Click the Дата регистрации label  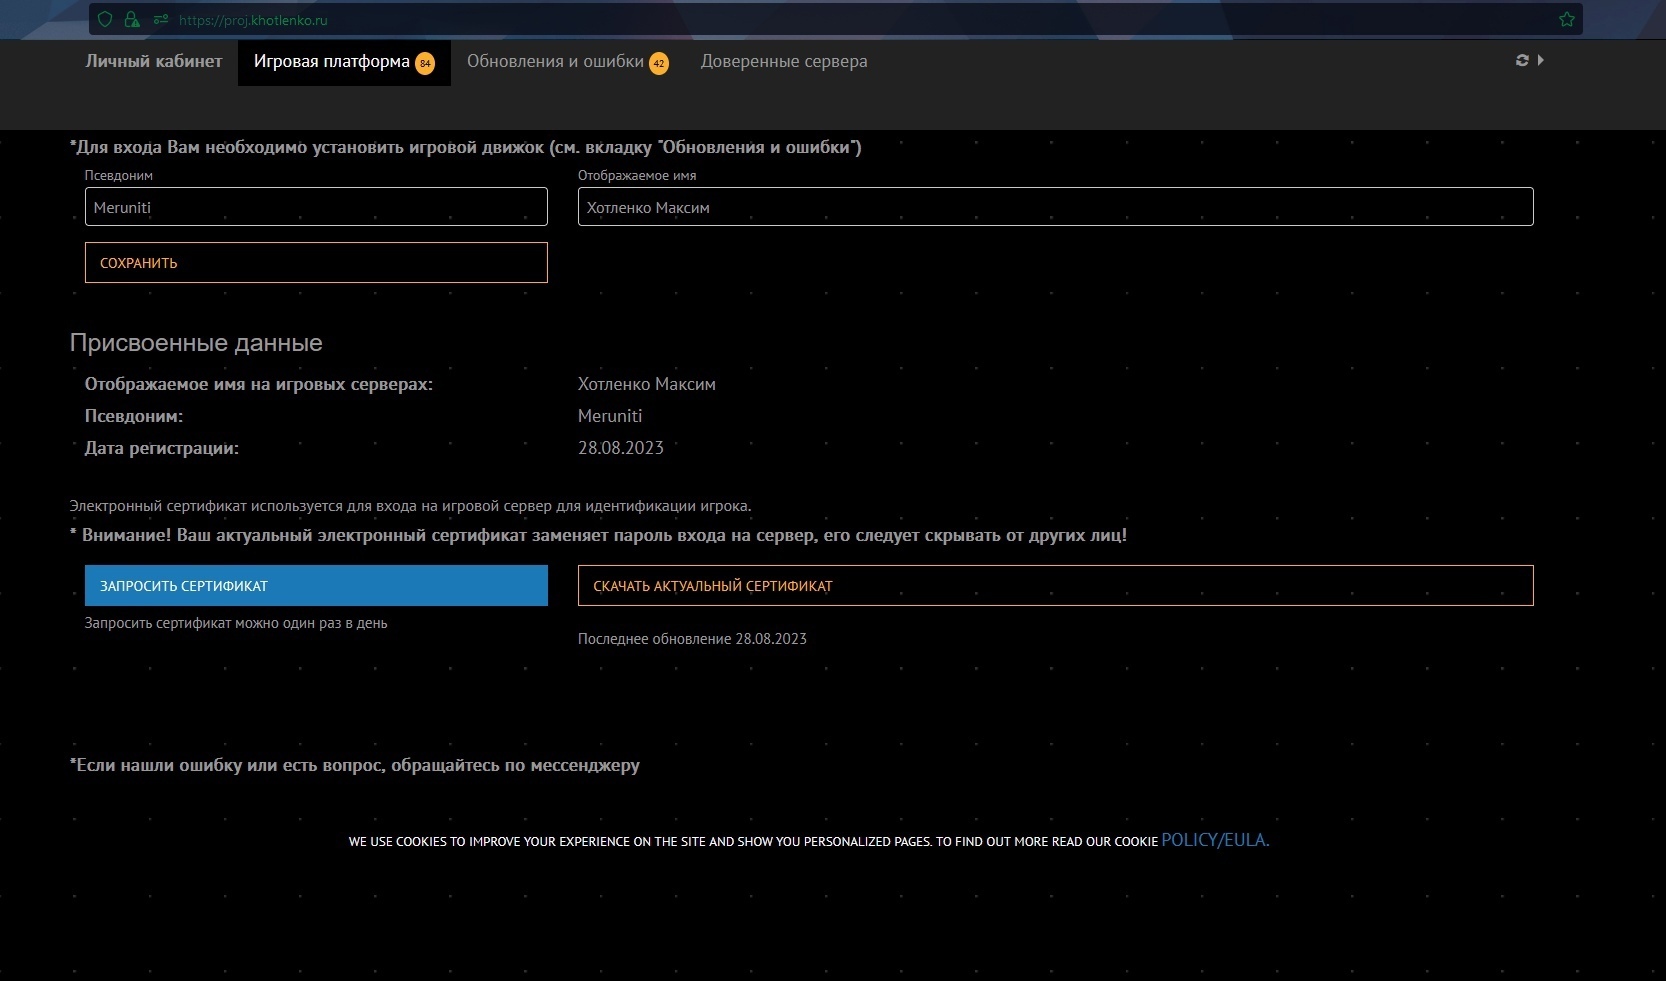pyautogui.click(x=162, y=448)
